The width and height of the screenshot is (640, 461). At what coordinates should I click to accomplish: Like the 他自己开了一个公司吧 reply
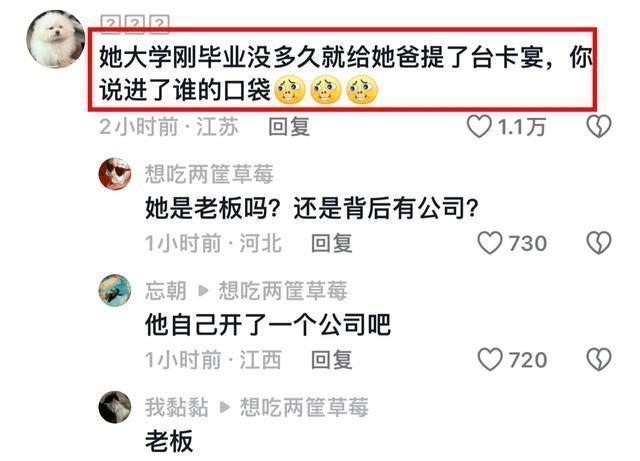[489, 360]
